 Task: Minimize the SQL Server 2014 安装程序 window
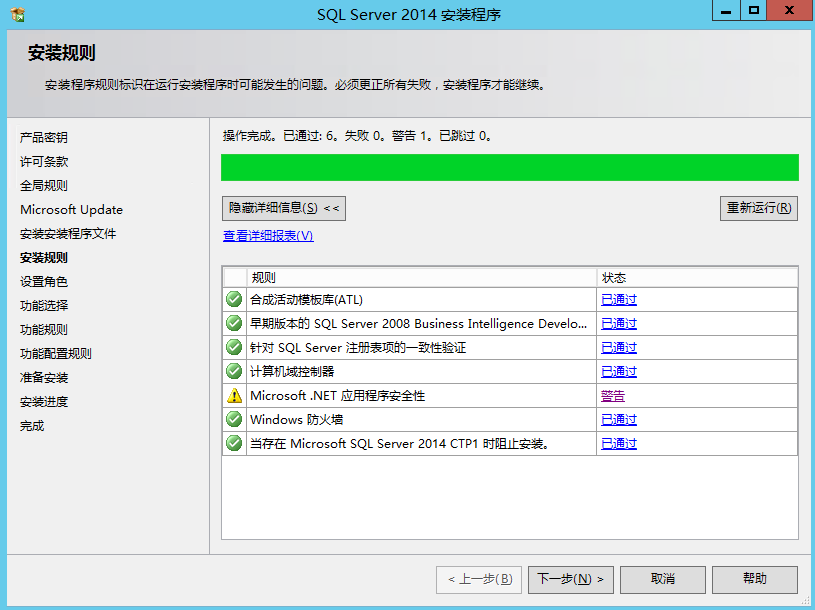coord(726,10)
